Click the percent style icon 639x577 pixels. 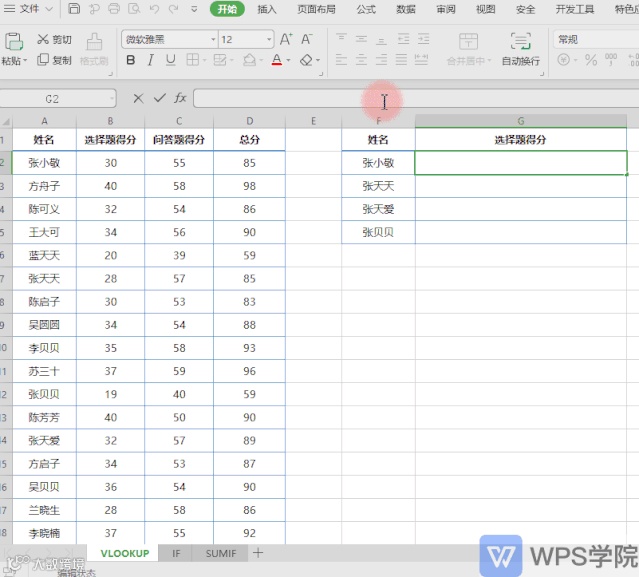point(591,60)
